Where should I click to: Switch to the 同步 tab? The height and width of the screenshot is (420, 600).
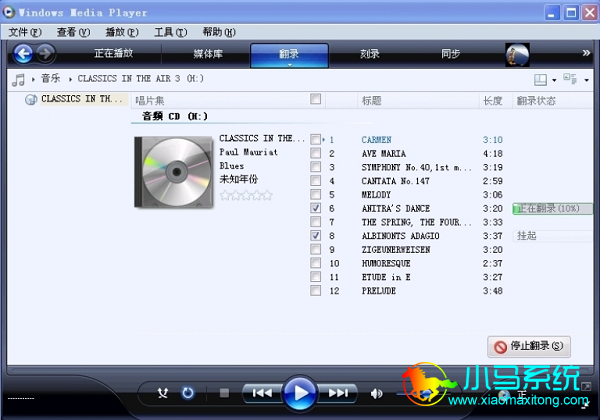(x=450, y=54)
